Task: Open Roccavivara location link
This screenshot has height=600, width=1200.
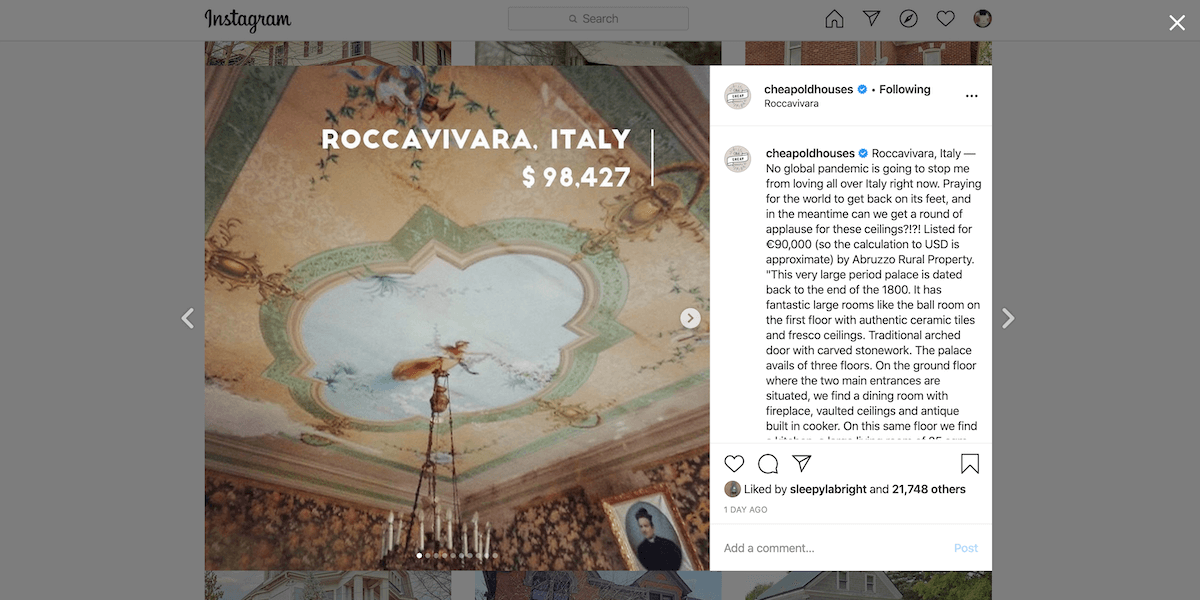Action: [791, 103]
